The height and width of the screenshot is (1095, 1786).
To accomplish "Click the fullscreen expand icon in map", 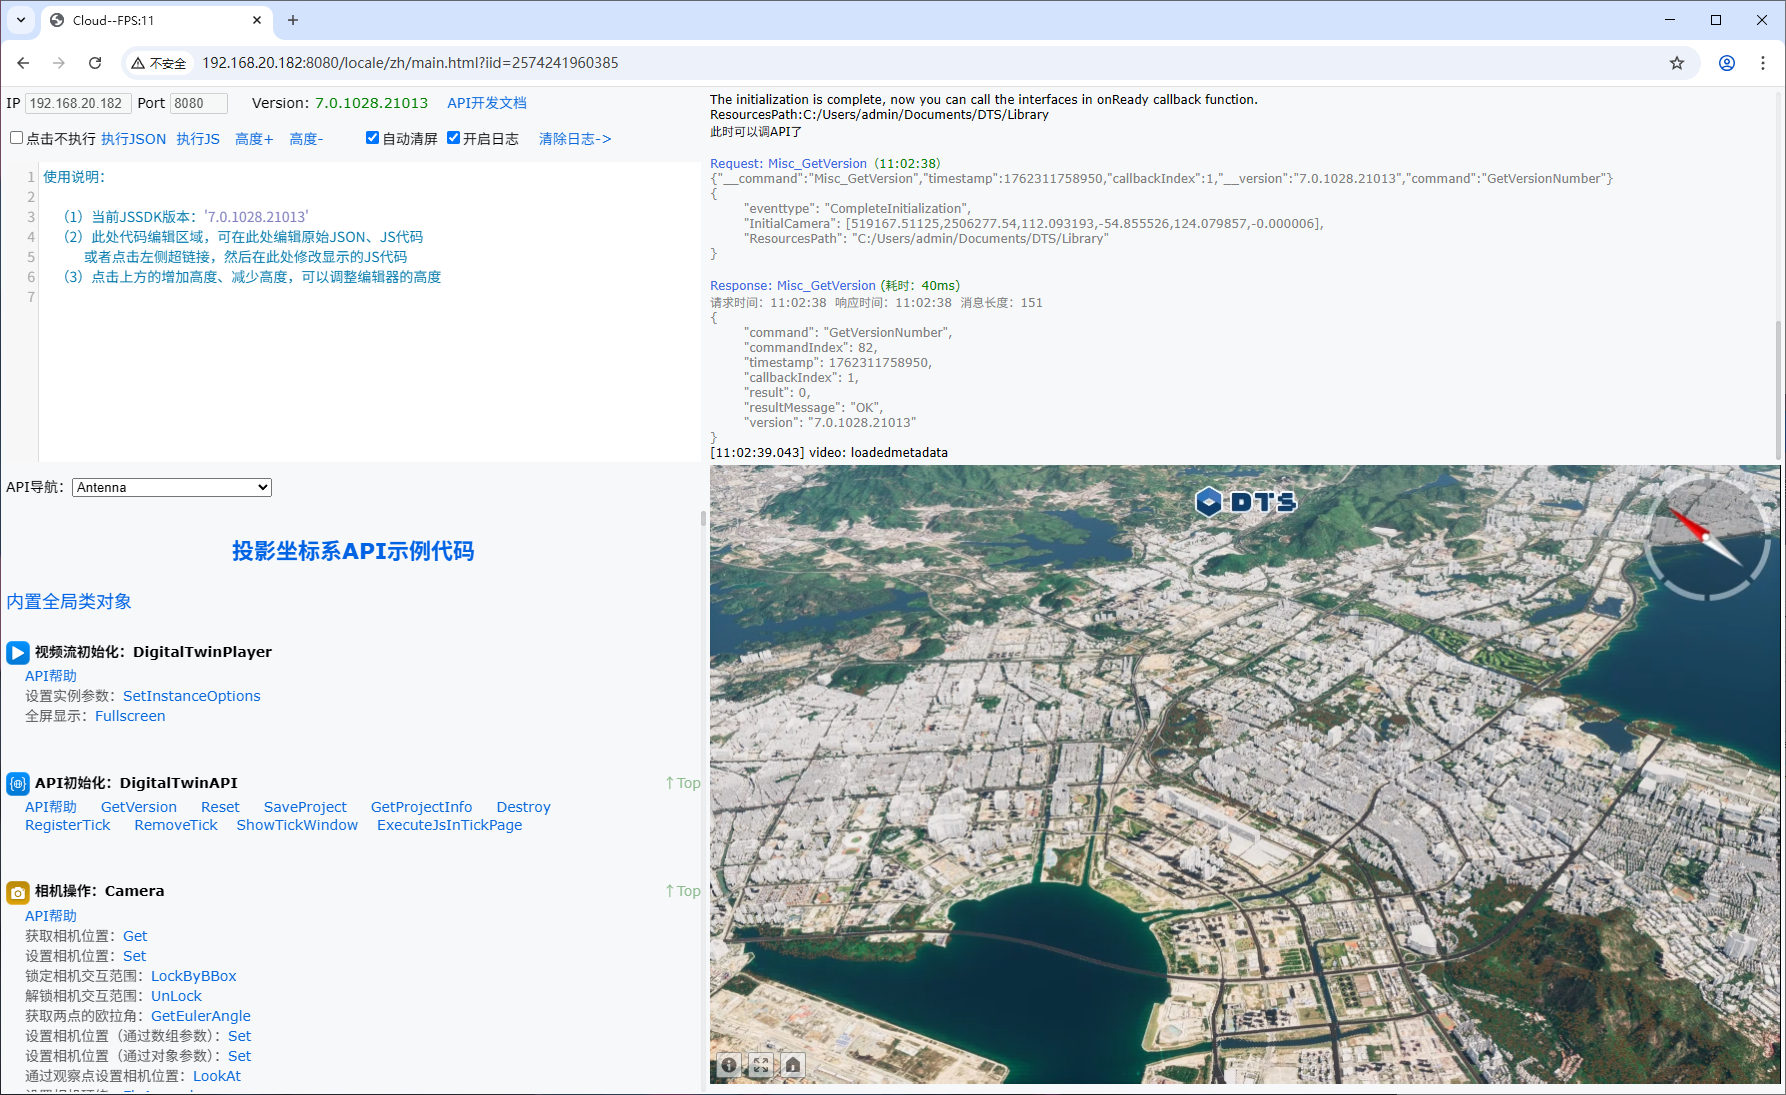I will click(761, 1065).
